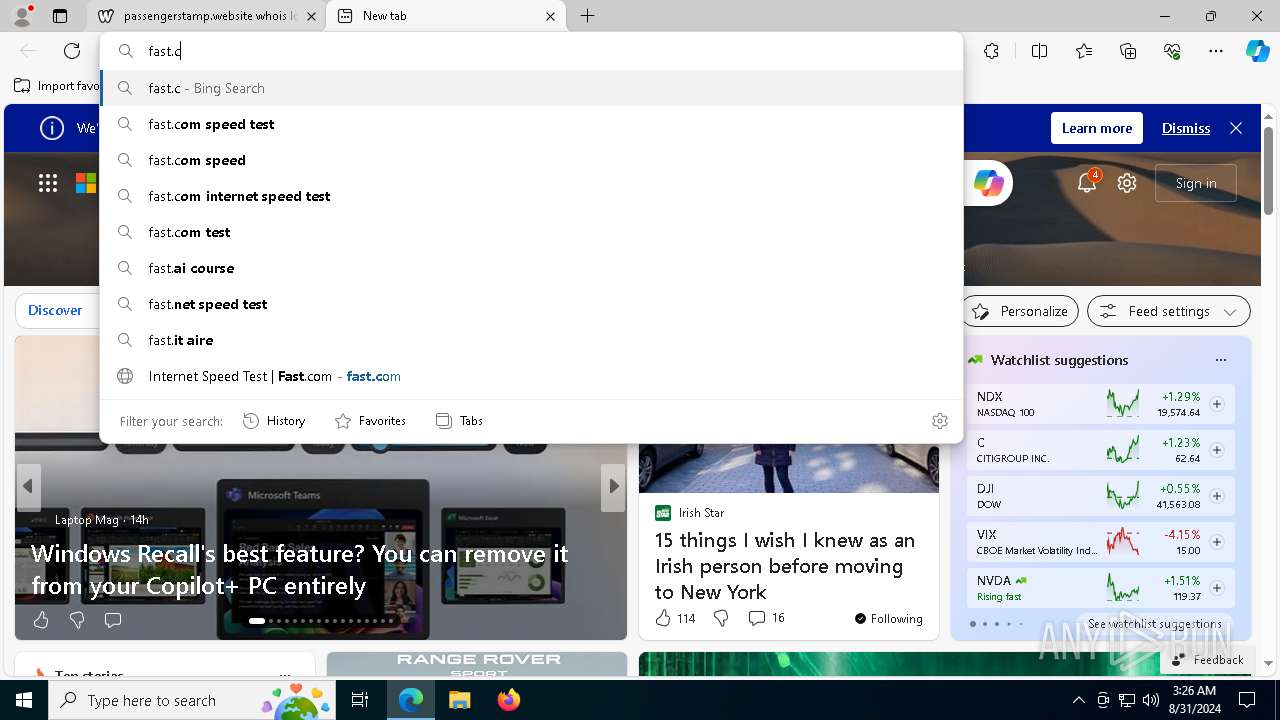The width and height of the screenshot is (1280, 720).
Task: Open search suggestion settings gear
Action: [939, 421]
